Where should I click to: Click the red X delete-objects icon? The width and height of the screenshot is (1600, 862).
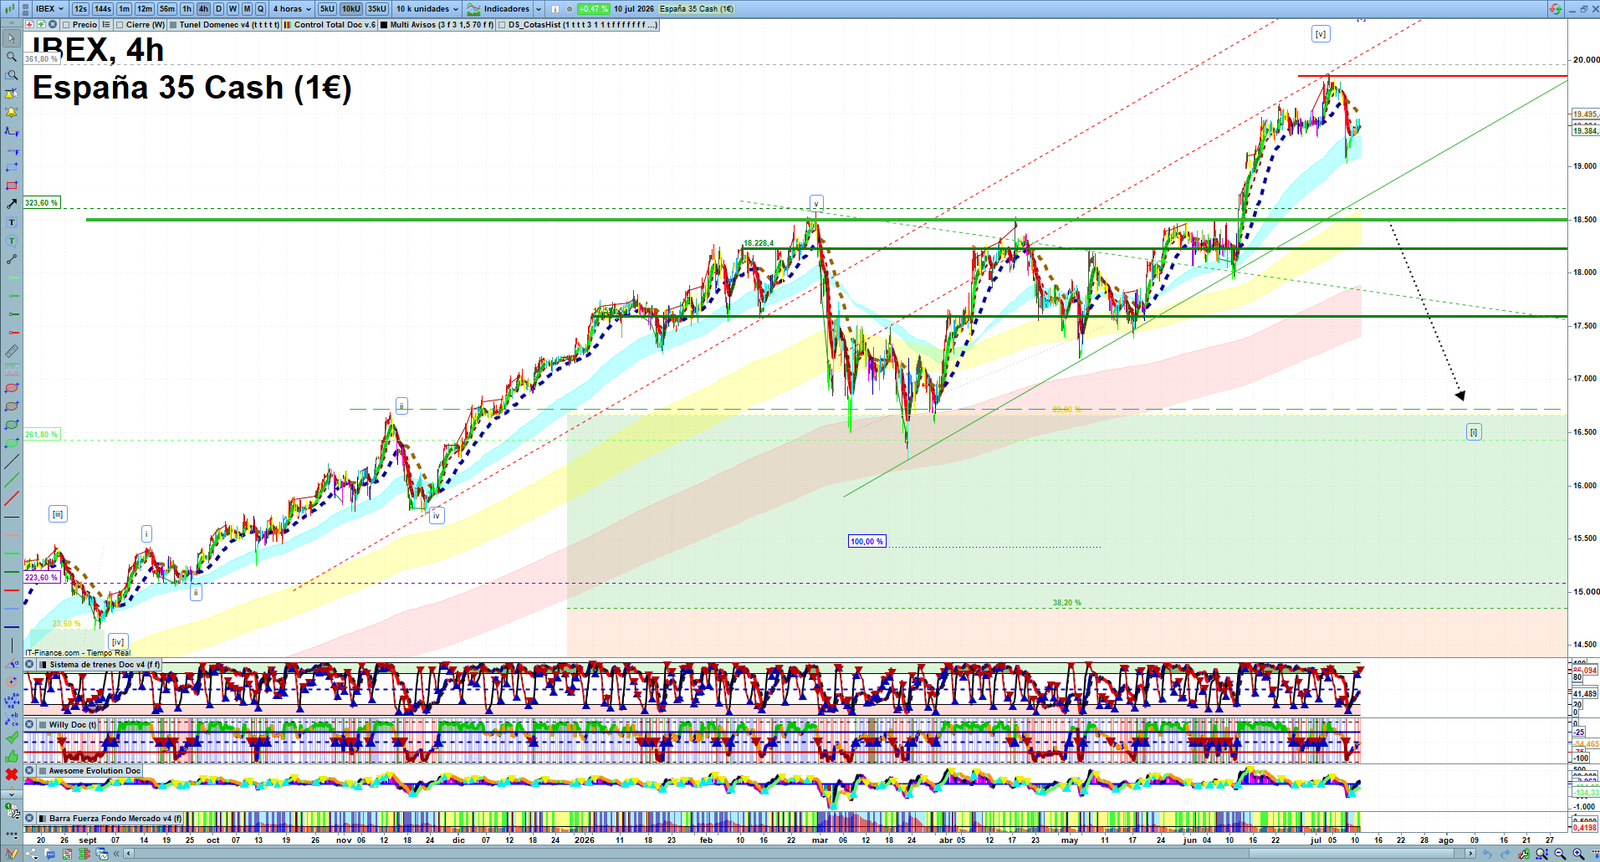(x=12, y=775)
